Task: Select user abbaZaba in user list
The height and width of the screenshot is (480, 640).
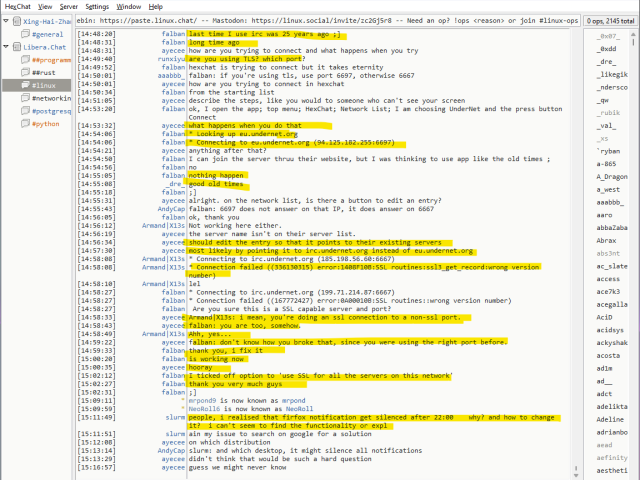Action: click(612, 228)
